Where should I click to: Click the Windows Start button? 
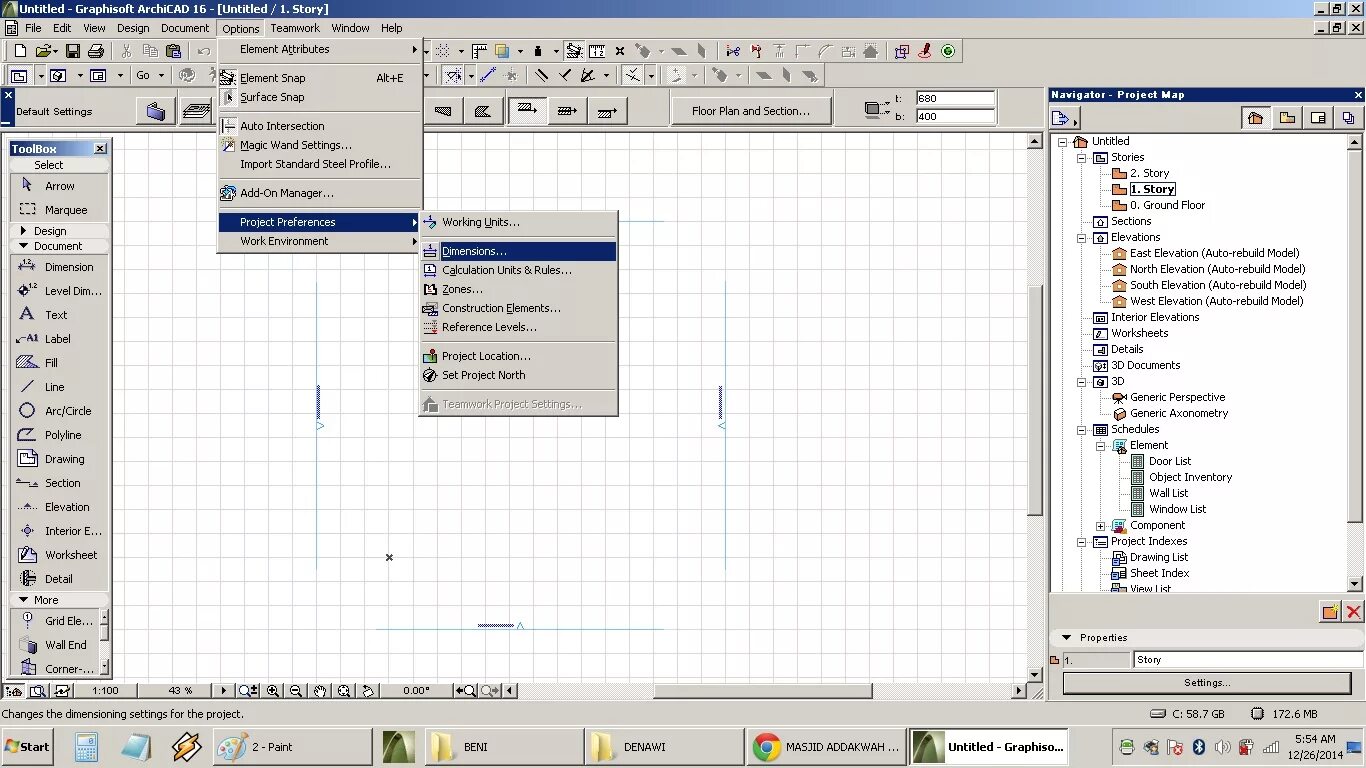(x=27, y=747)
